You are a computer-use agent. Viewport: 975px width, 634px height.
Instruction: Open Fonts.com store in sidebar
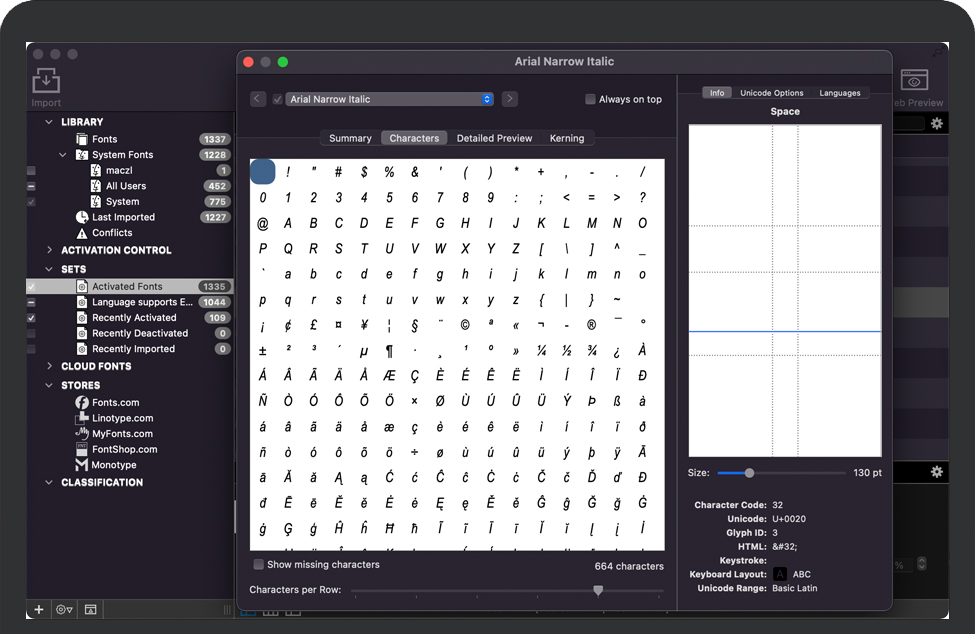coord(115,402)
